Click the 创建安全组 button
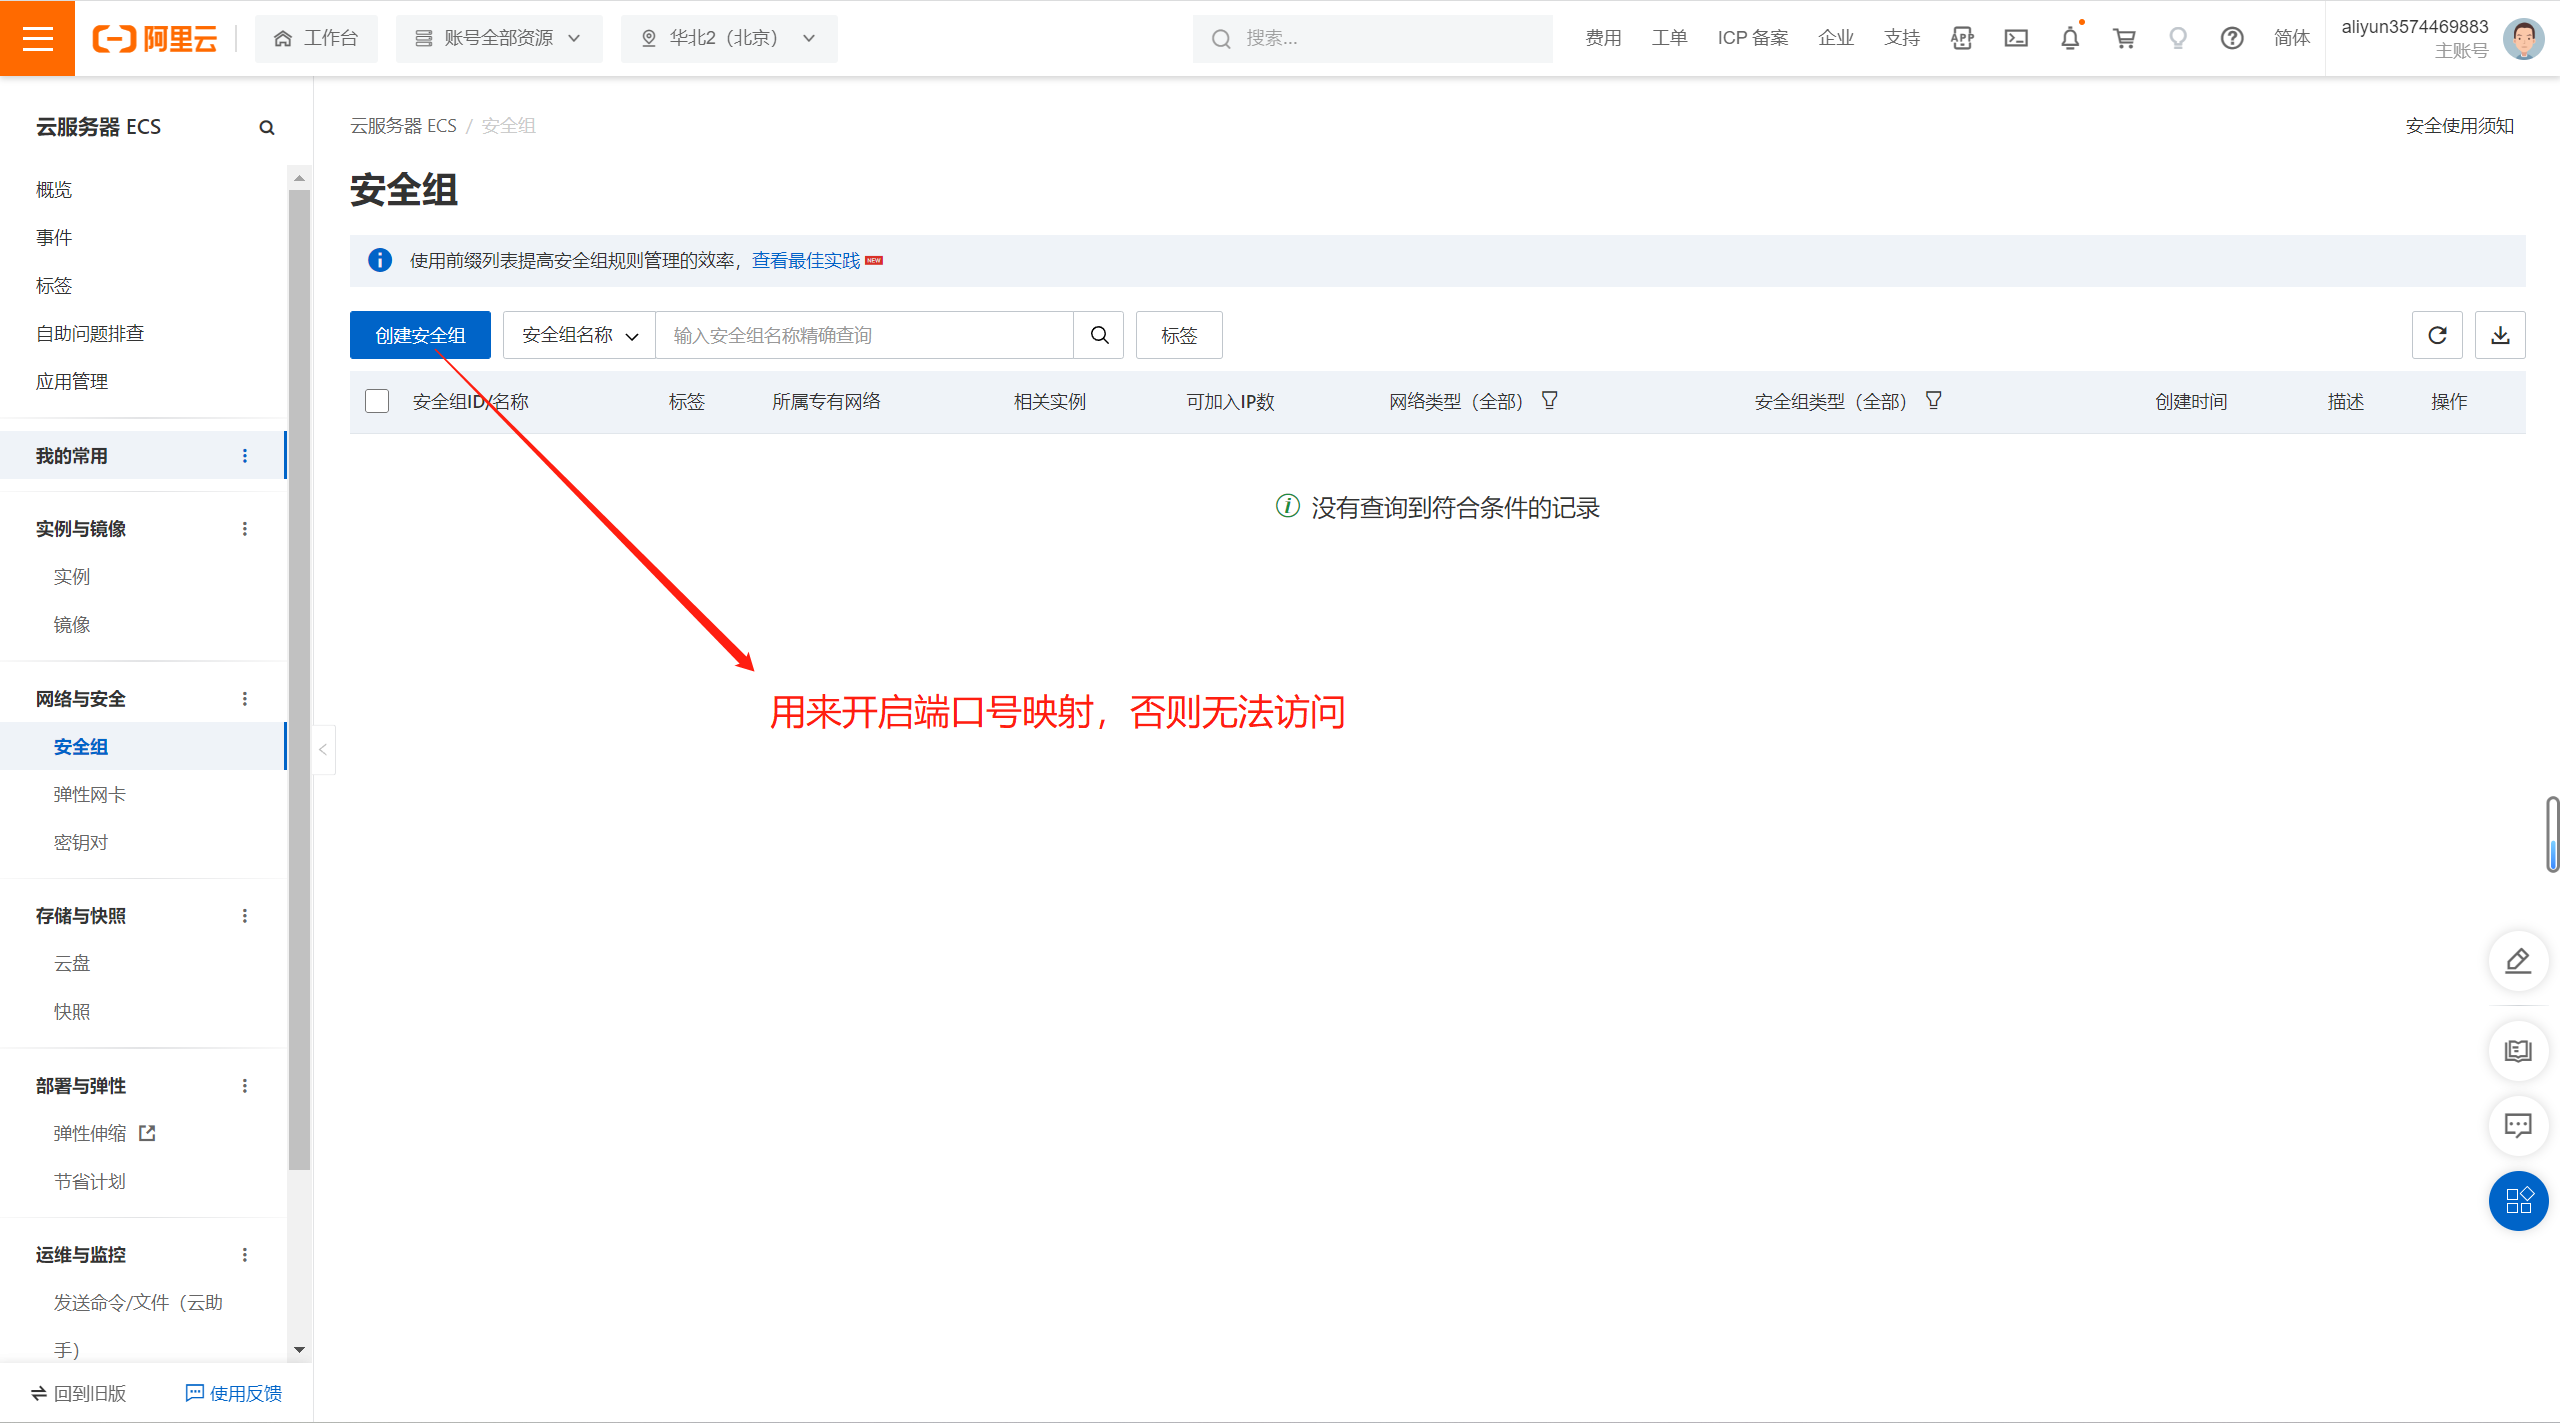 [x=420, y=335]
